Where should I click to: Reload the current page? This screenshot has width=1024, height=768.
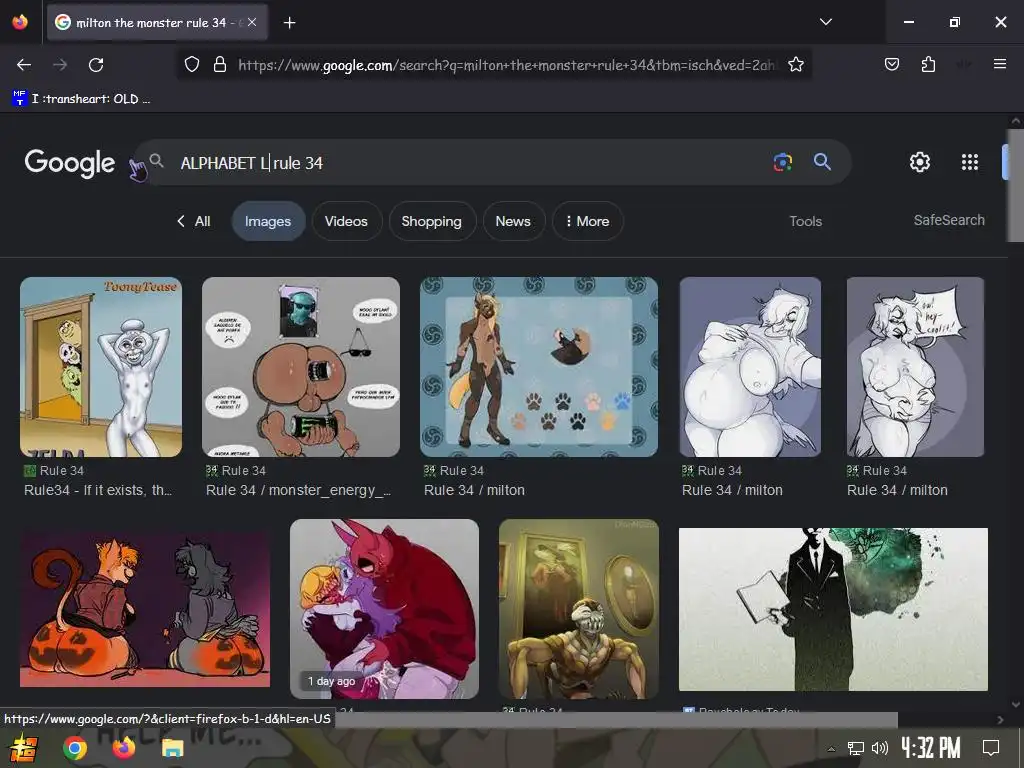pos(96,65)
